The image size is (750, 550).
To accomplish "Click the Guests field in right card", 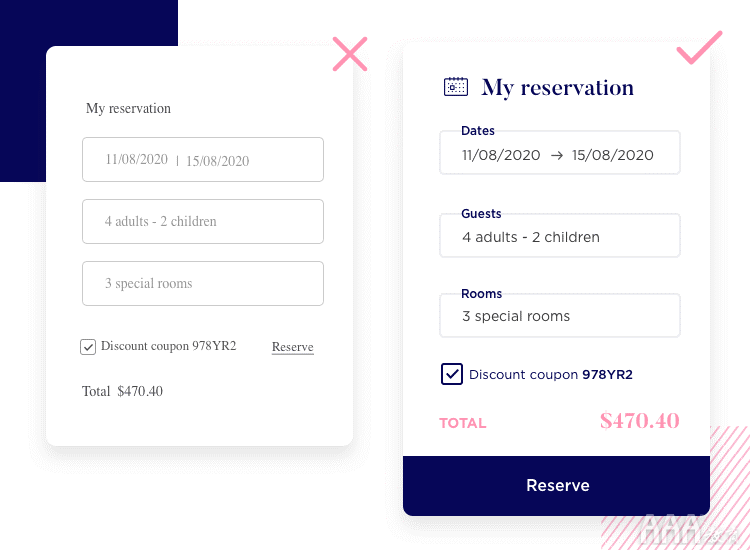I will pos(560,235).
